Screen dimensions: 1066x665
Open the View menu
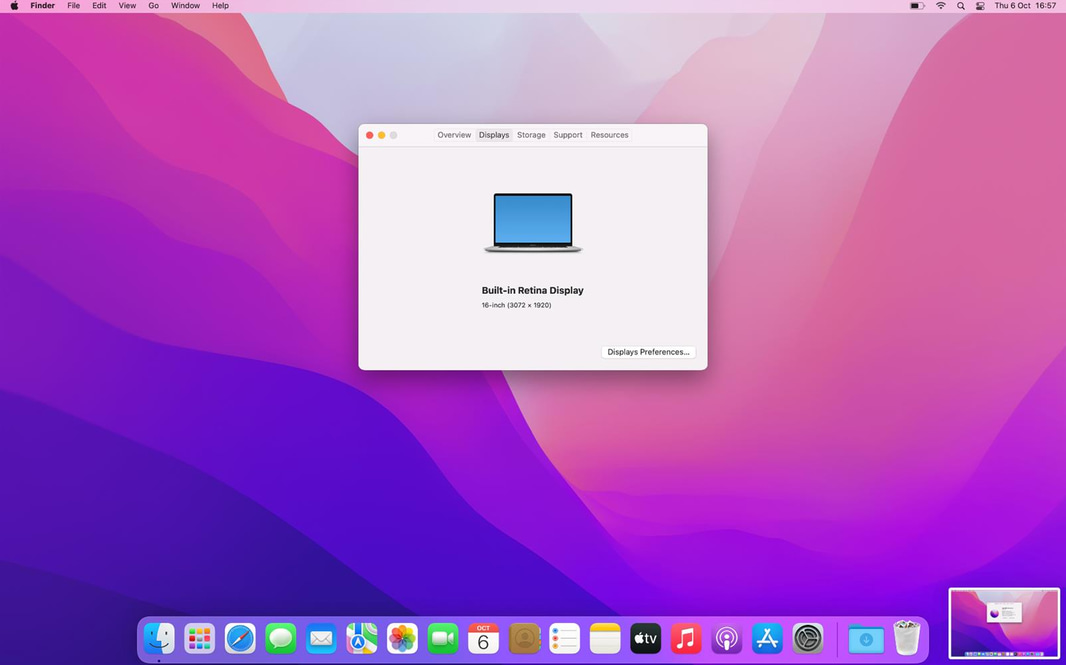coord(127,5)
